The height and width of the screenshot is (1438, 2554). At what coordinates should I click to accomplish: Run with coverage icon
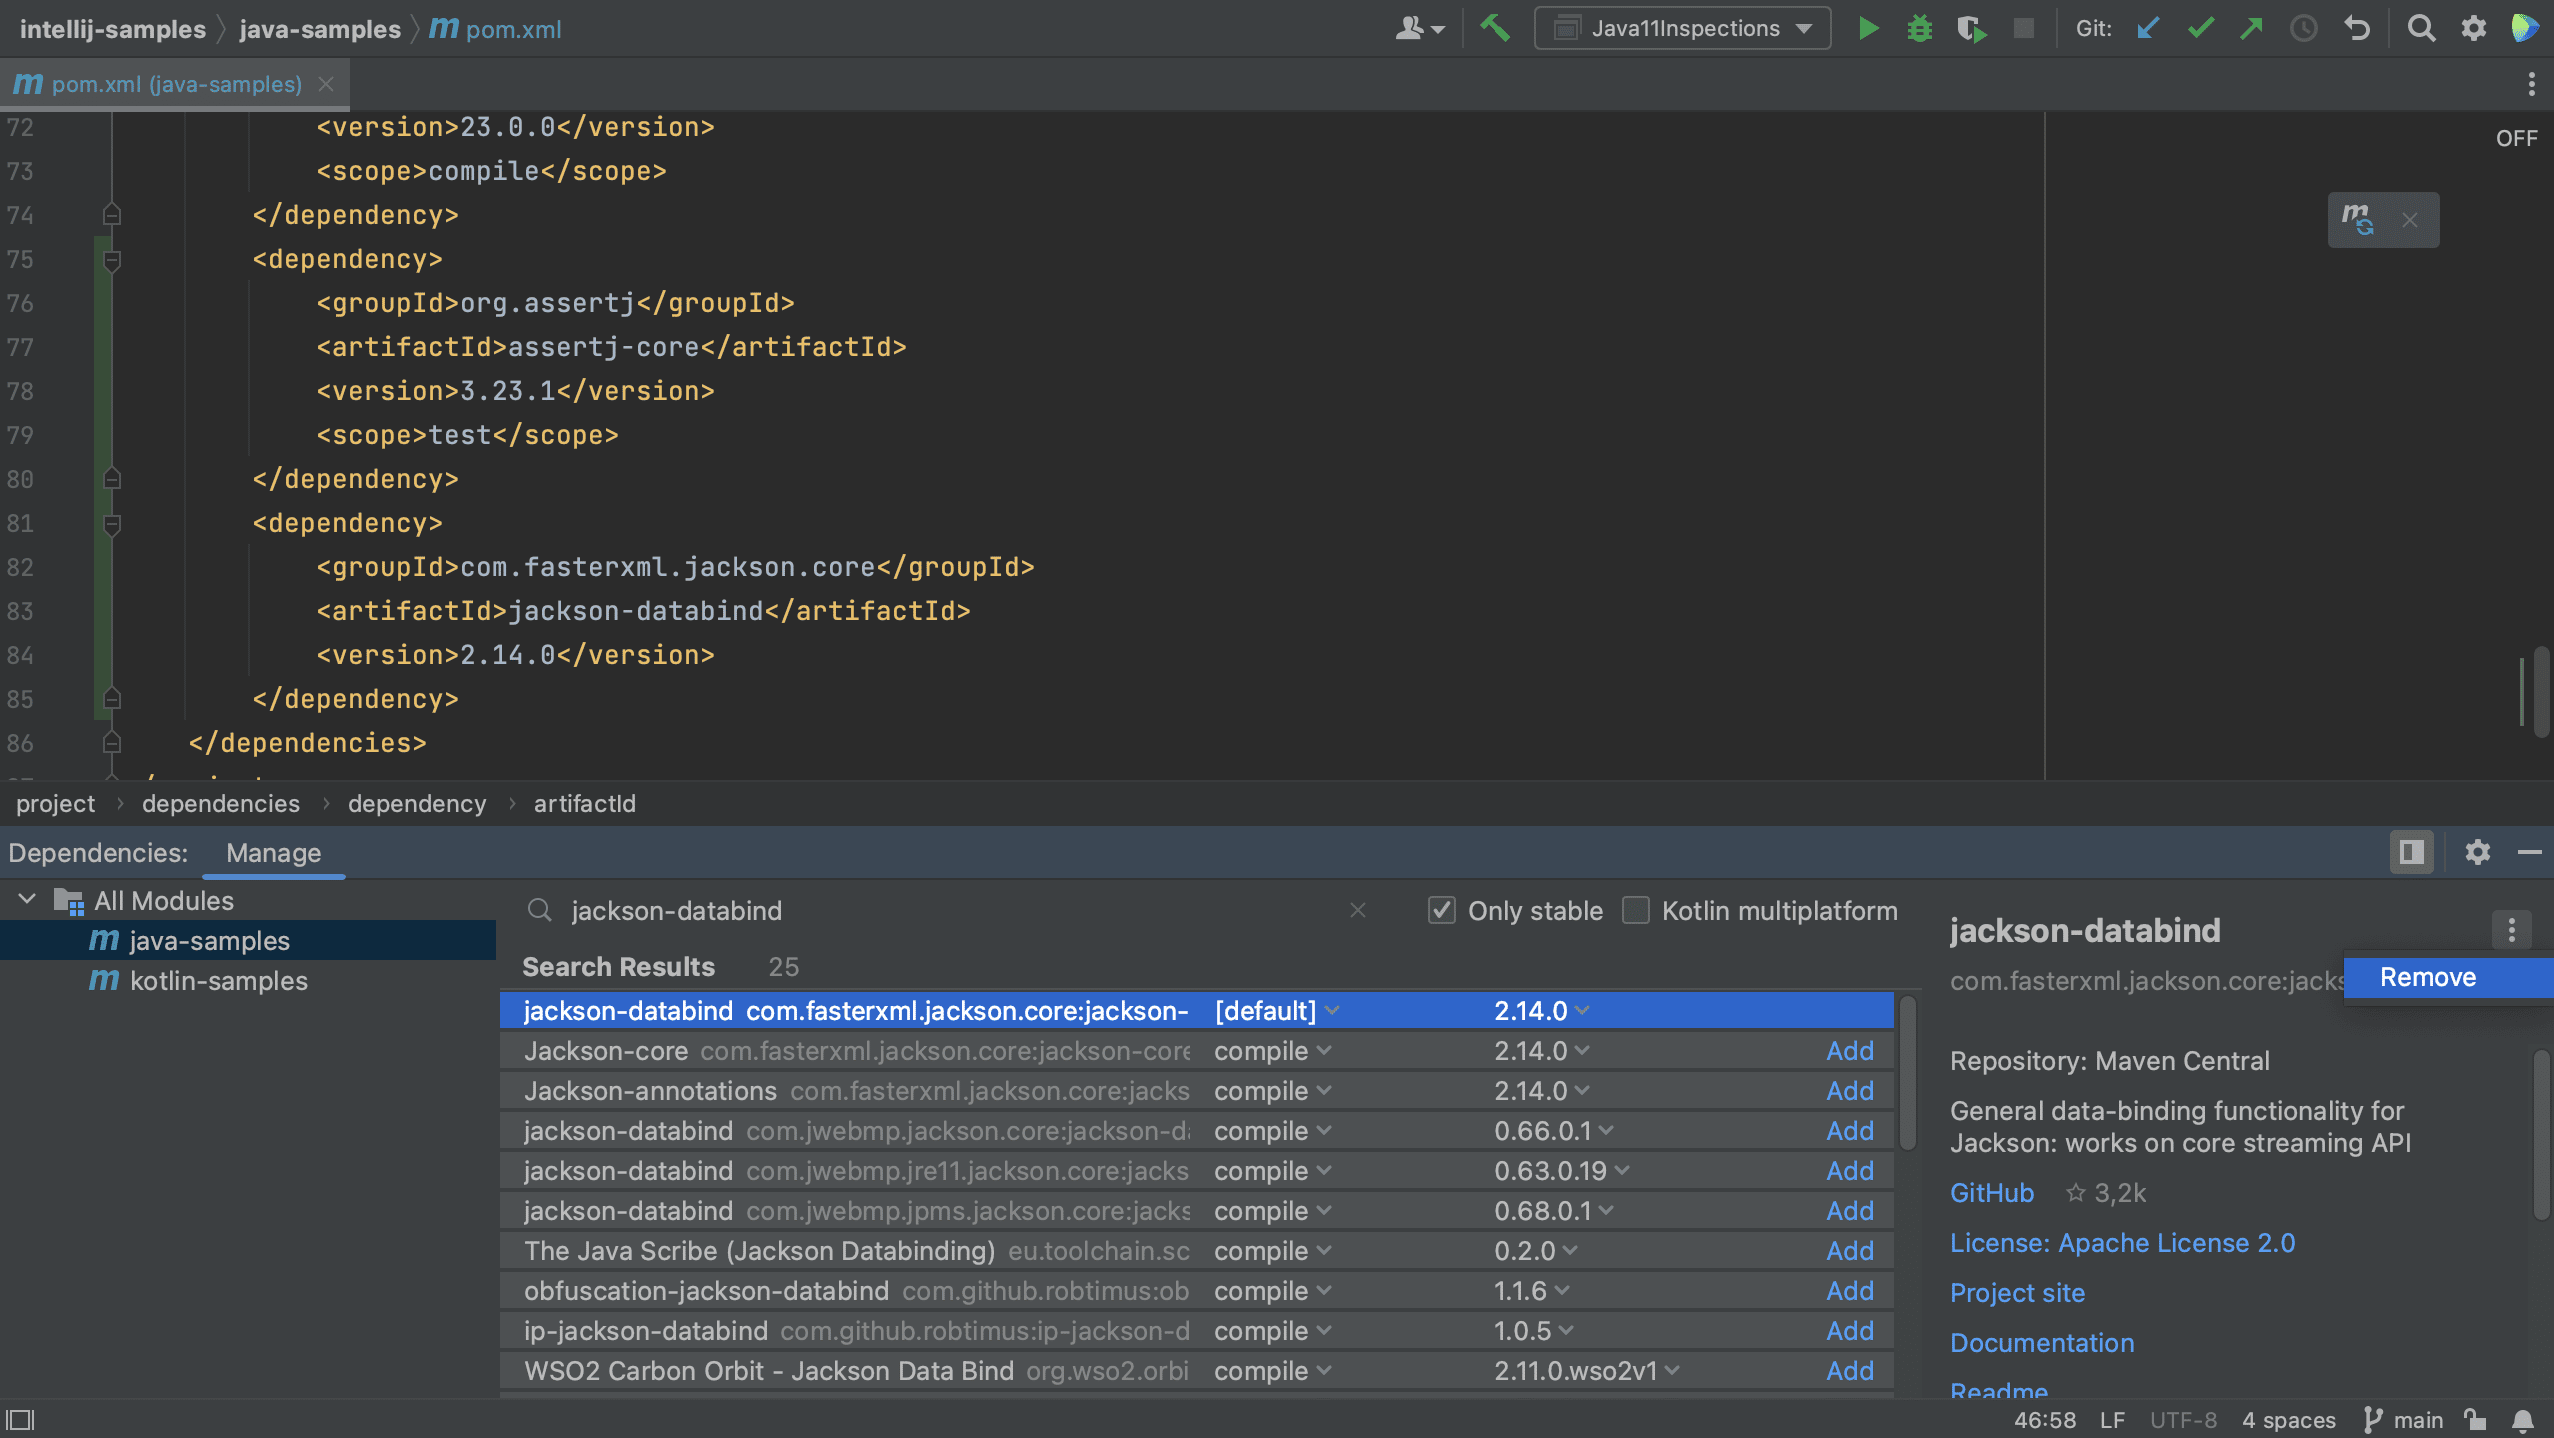(x=1971, y=28)
